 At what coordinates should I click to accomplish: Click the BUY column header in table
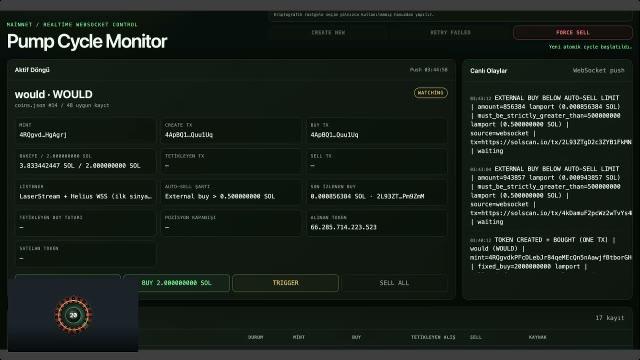pyautogui.click(x=356, y=337)
